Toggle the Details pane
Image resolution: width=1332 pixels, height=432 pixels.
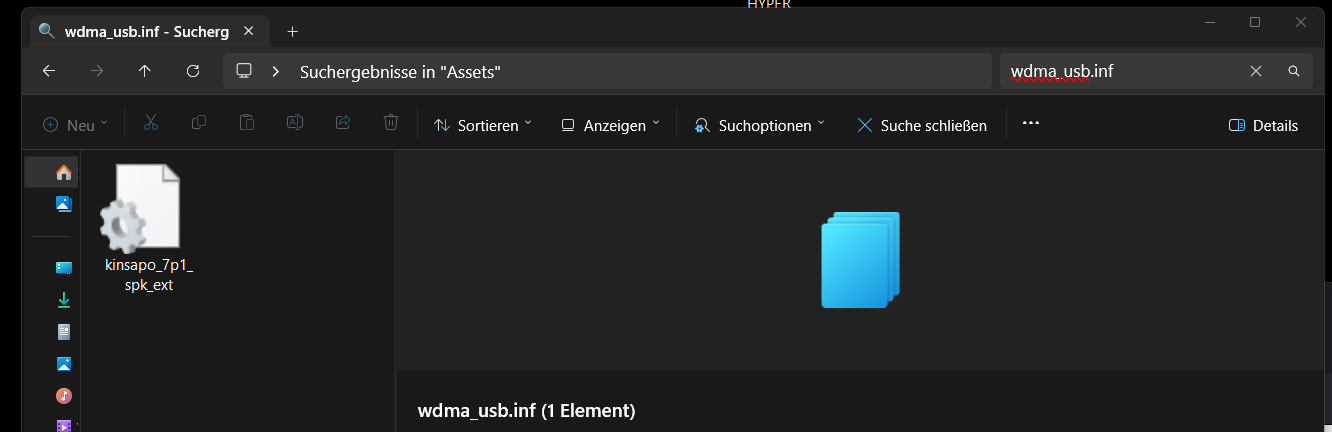point(1263,125)
